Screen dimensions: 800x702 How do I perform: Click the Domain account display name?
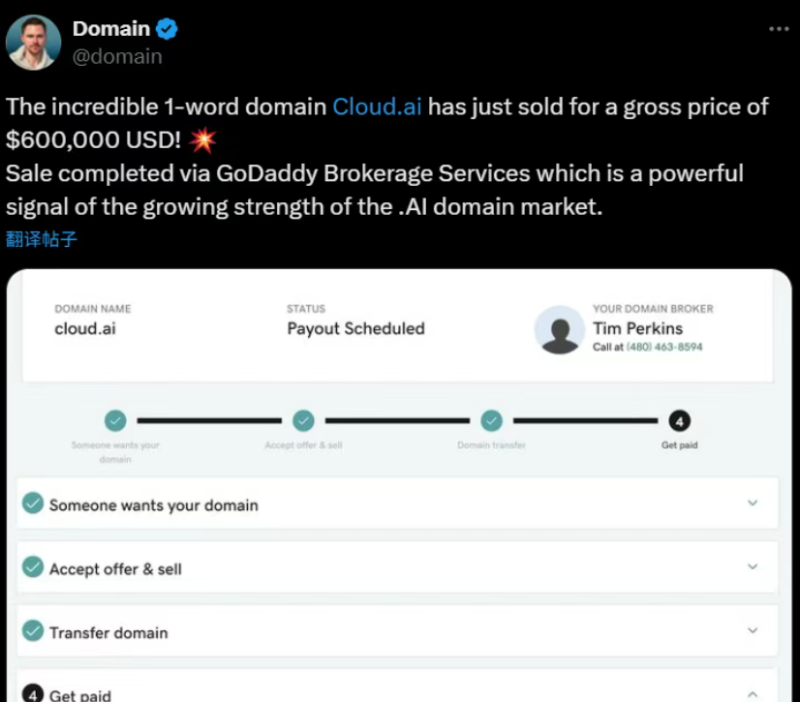pyautogui.click(x=111, y=29)
